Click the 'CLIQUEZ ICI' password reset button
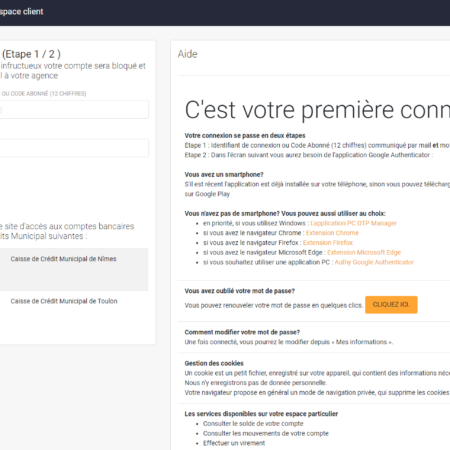 391,305
